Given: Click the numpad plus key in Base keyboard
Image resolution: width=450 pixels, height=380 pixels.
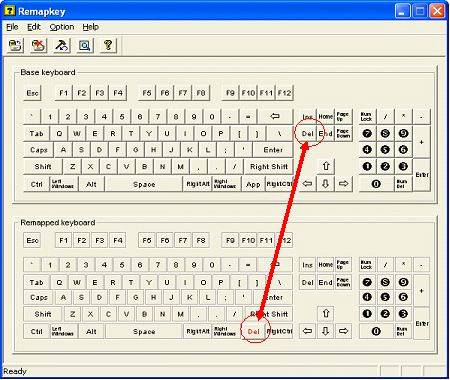Looking at the screenshot, I should coord(421,142).
